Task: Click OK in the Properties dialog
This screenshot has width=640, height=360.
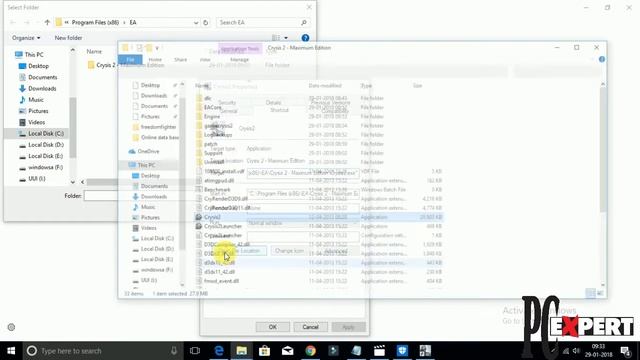Action: pyautogui.click(x=273, y=327)
